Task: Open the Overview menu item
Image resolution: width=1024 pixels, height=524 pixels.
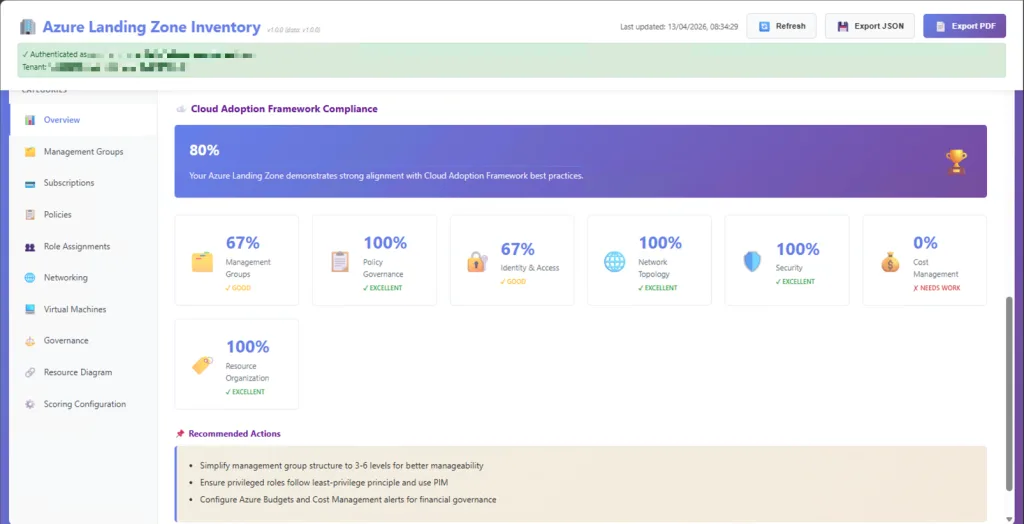Action: click(x=61, y=120)
